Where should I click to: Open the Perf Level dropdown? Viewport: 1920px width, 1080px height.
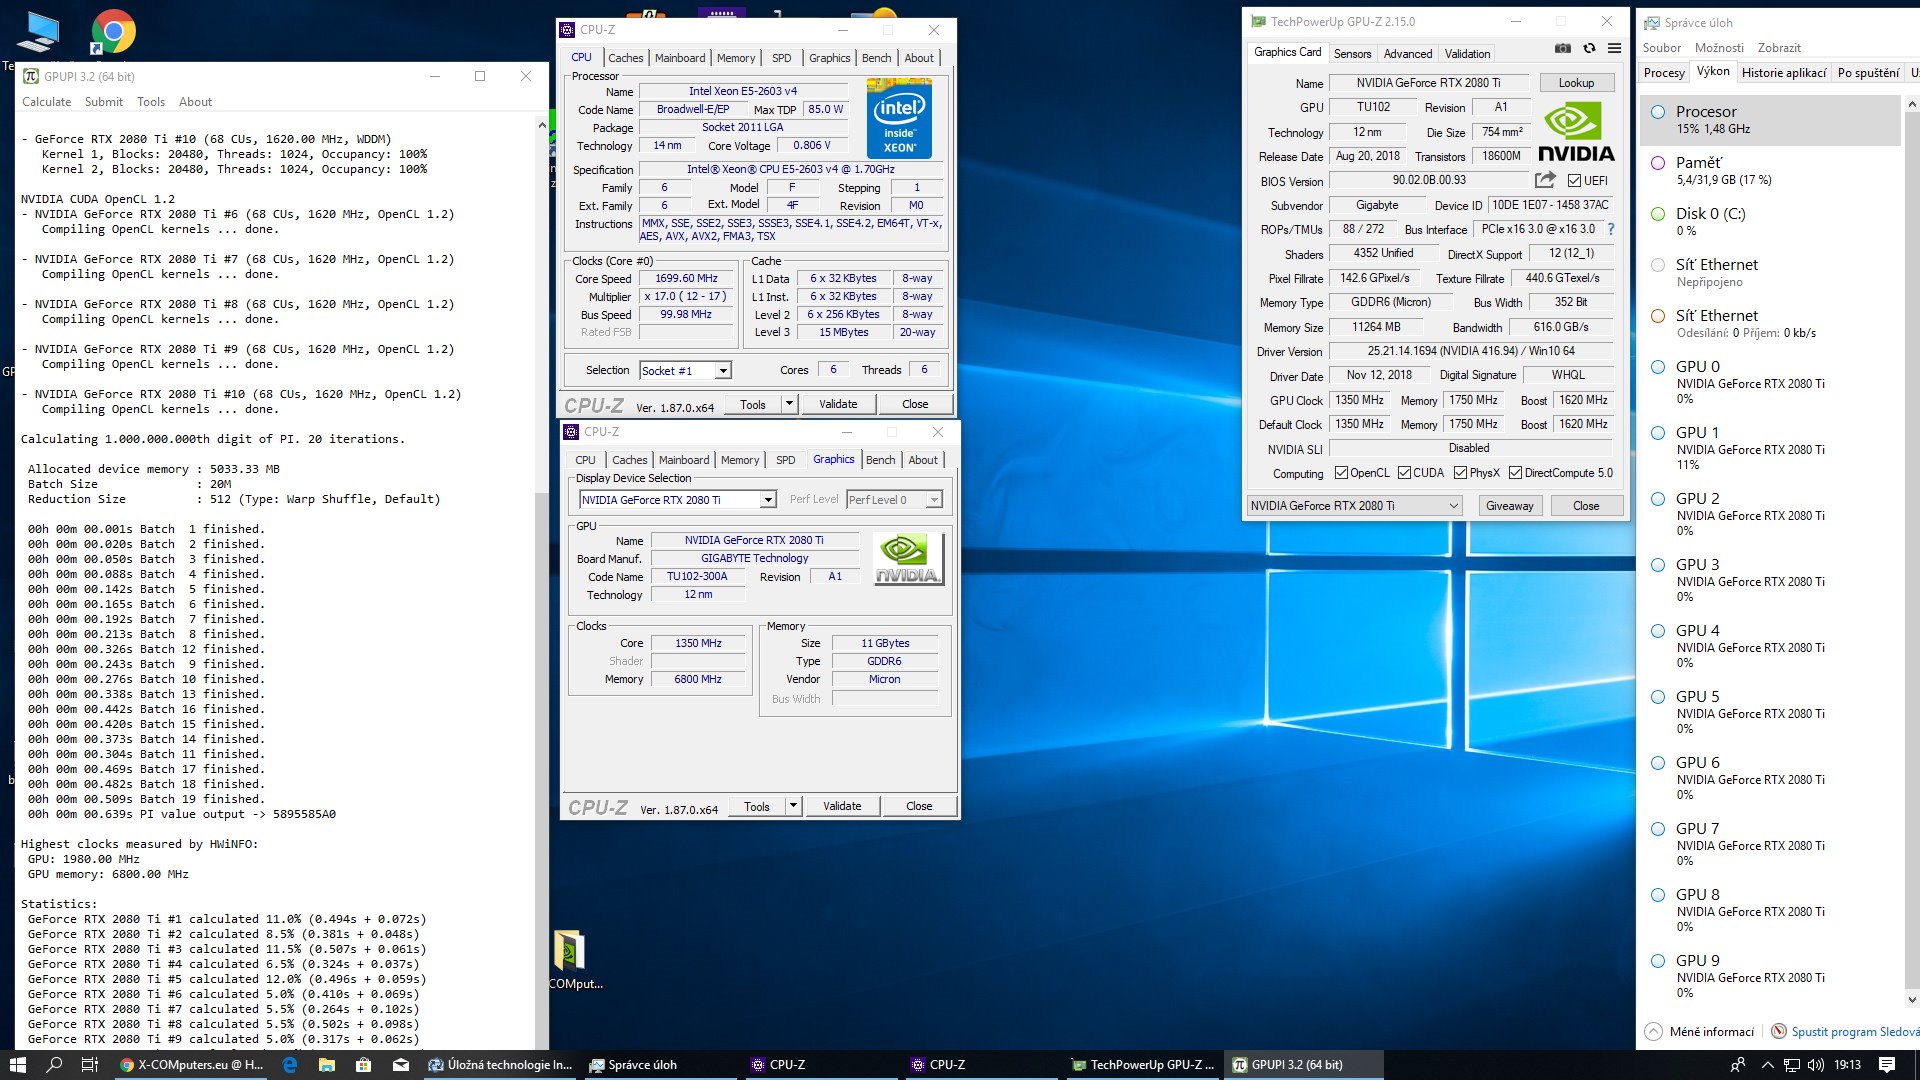894,500
